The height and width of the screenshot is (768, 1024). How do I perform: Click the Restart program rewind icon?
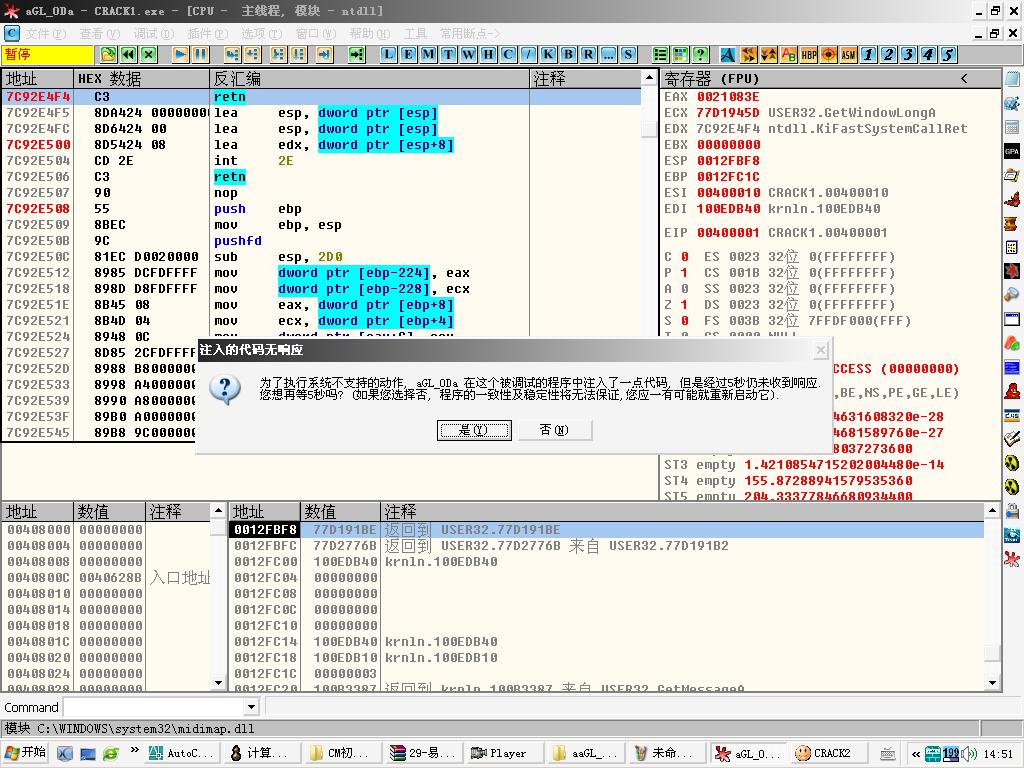pos(129,54)
